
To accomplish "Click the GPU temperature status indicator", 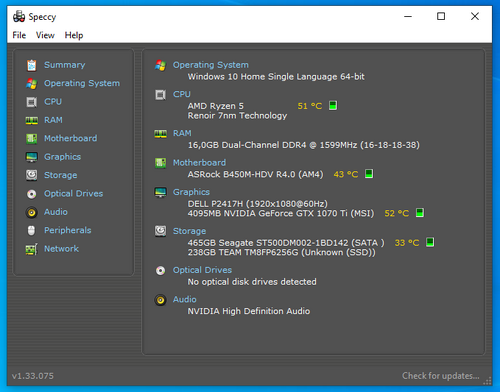I will click(x=420, y=213).
